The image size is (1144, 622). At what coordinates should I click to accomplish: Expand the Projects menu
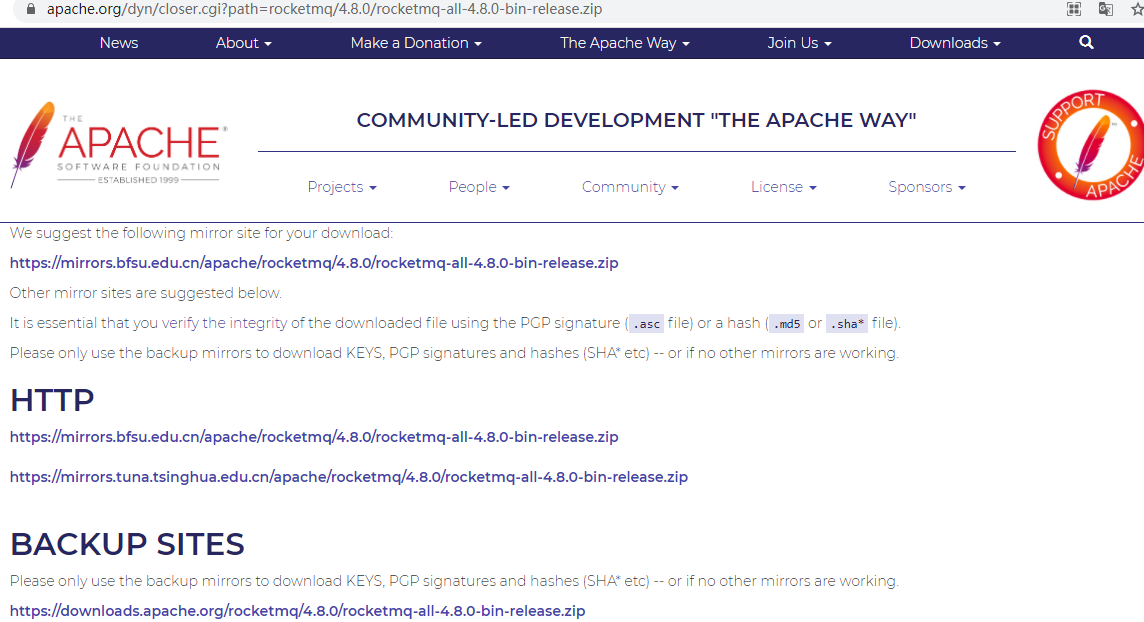click(342, 187)
